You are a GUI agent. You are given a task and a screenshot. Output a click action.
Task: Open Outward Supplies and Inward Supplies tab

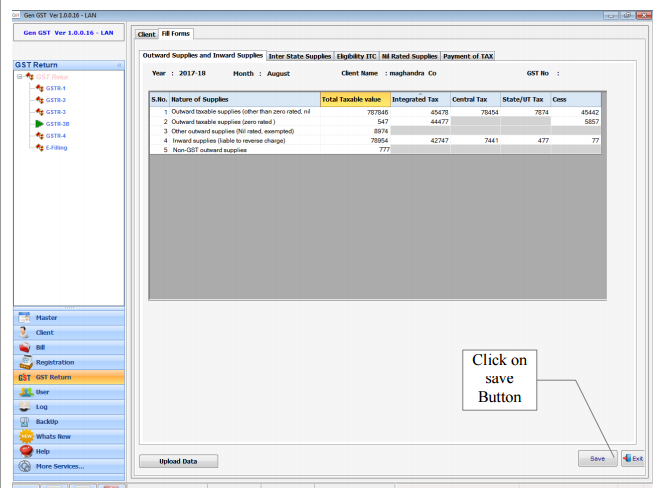[x=203, y=55]
